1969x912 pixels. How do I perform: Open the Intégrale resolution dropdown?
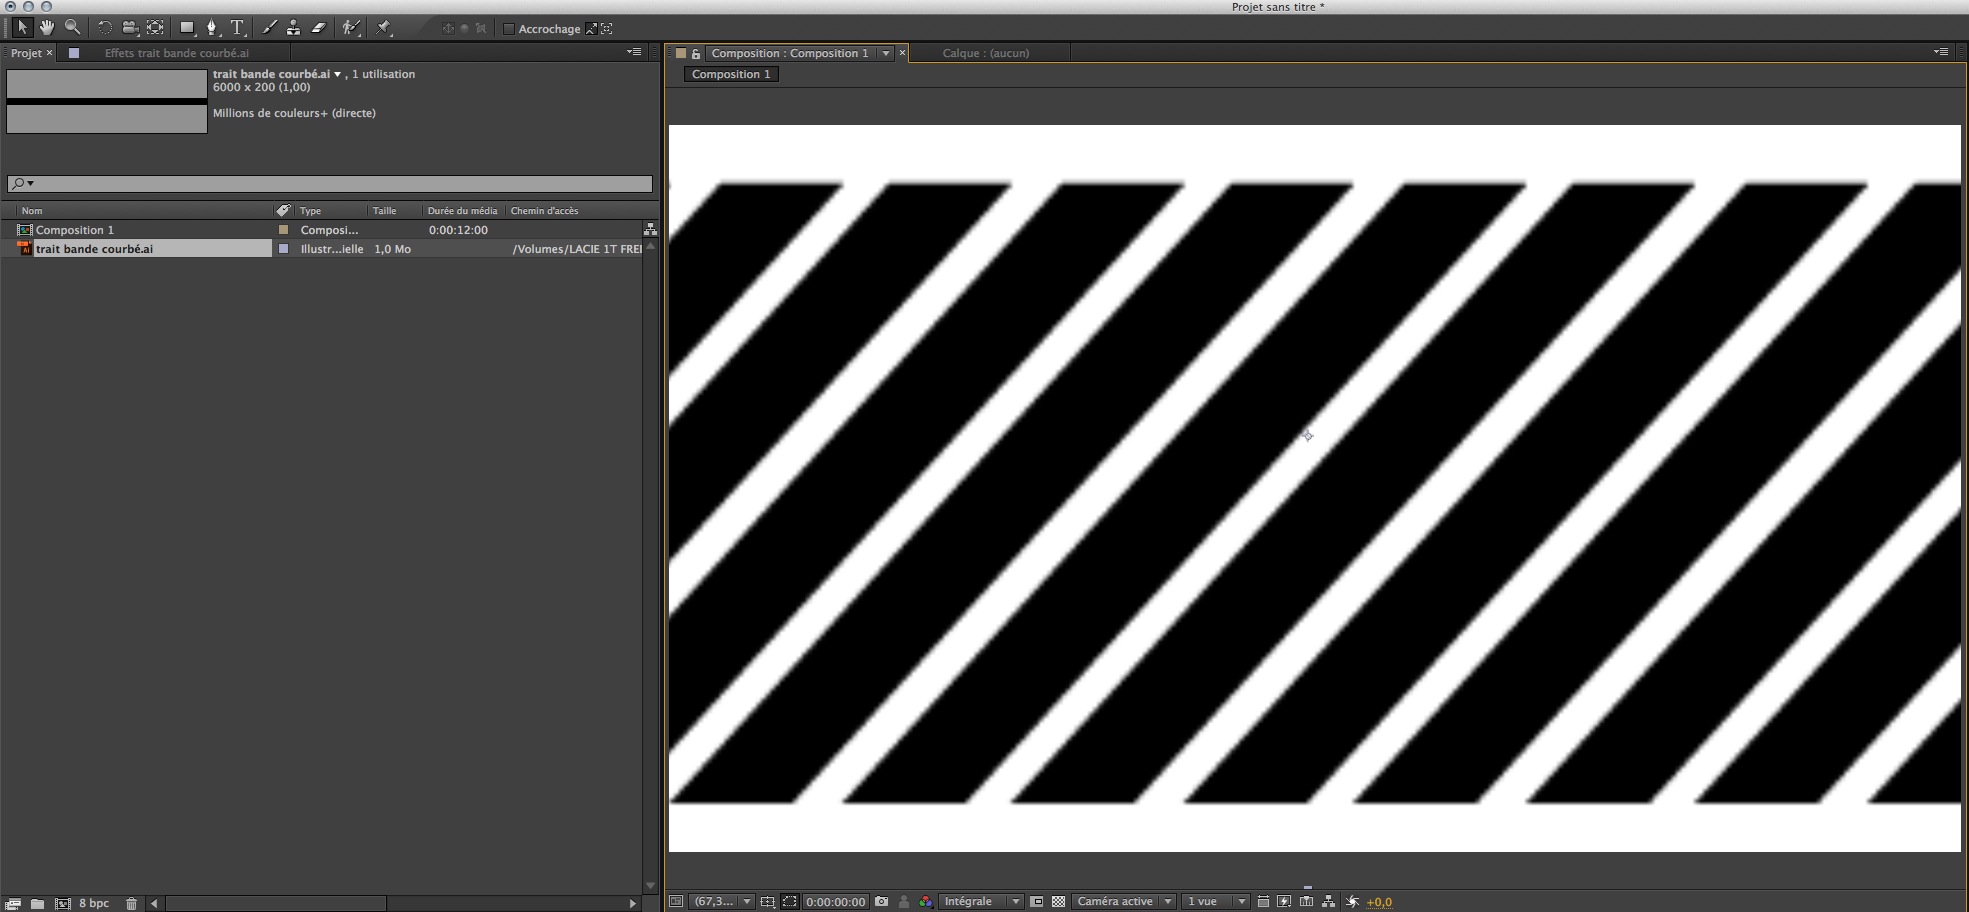1017,901
